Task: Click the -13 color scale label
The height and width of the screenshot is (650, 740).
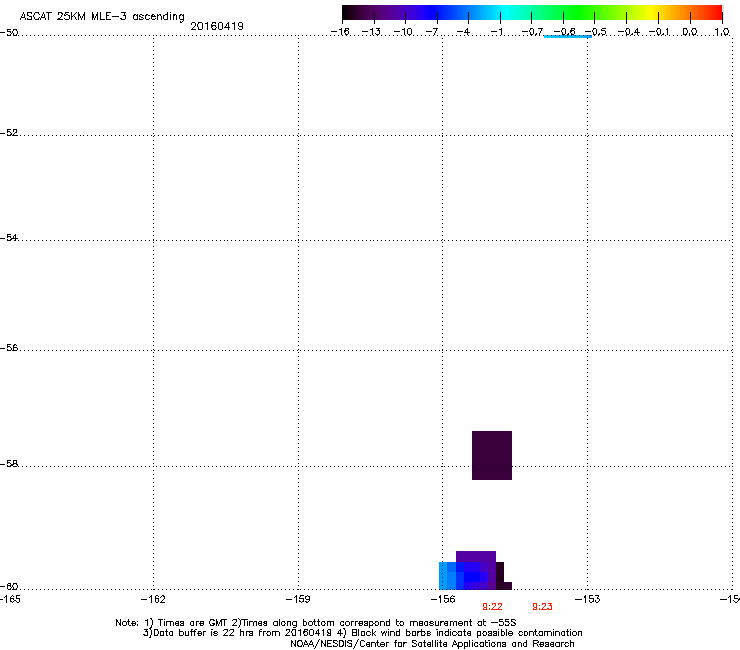Action: pyautogui.click(x=371, y=32)
